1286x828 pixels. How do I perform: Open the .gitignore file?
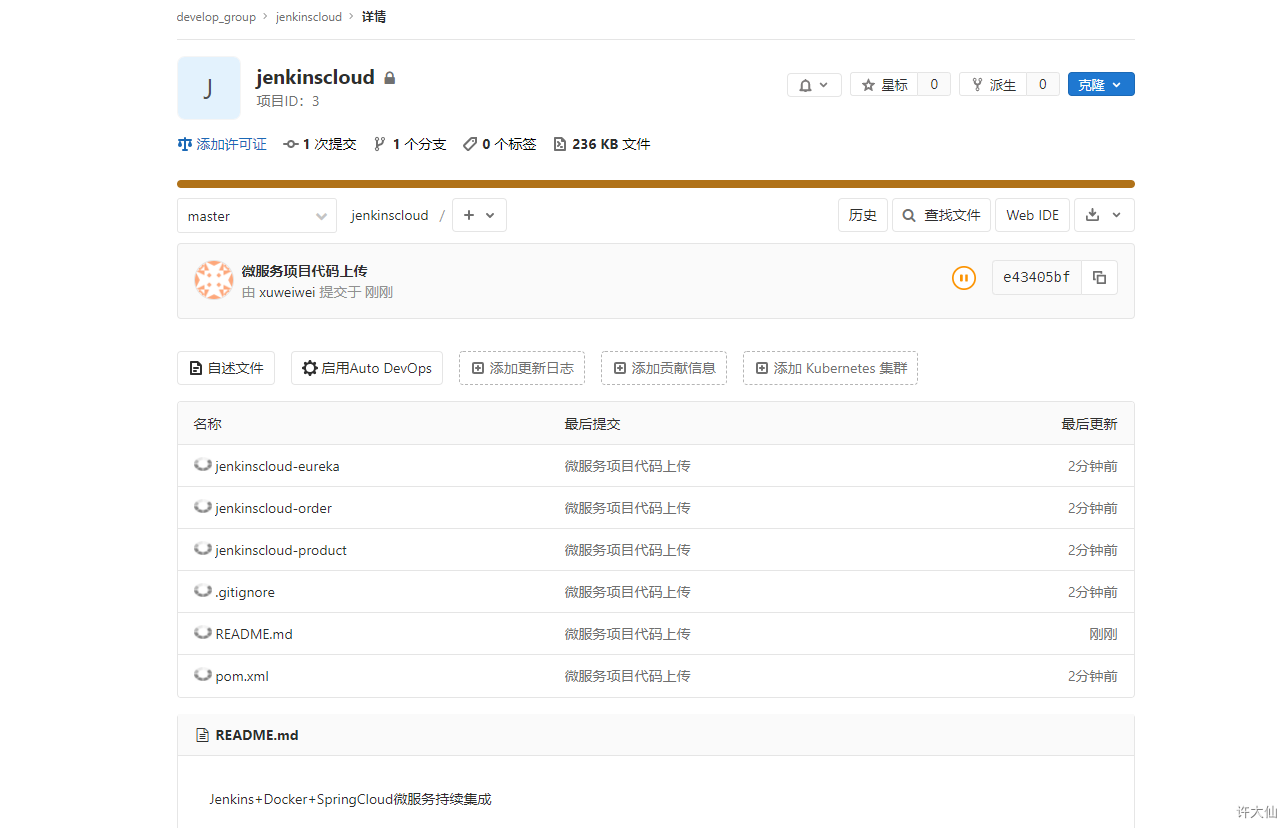(x=245, y=592)
